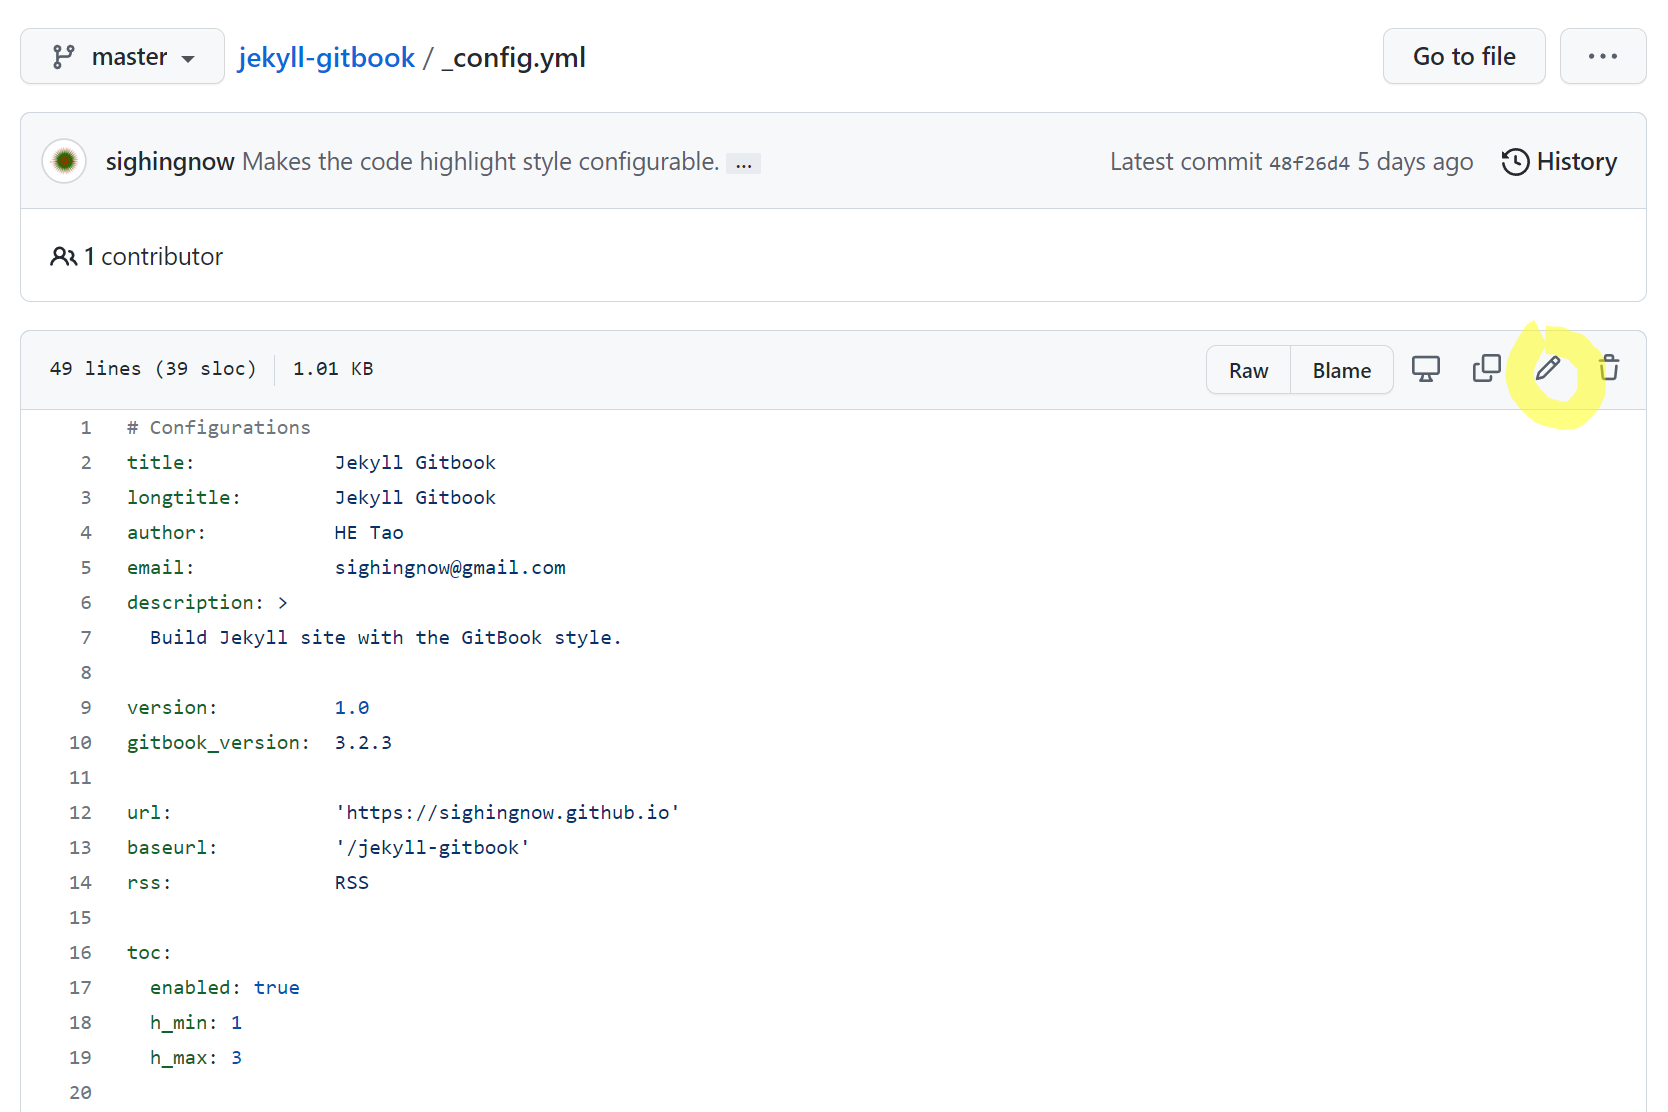Click the sighingnow avatar image
The image size is (1668, 1112).
pos(65,161)
